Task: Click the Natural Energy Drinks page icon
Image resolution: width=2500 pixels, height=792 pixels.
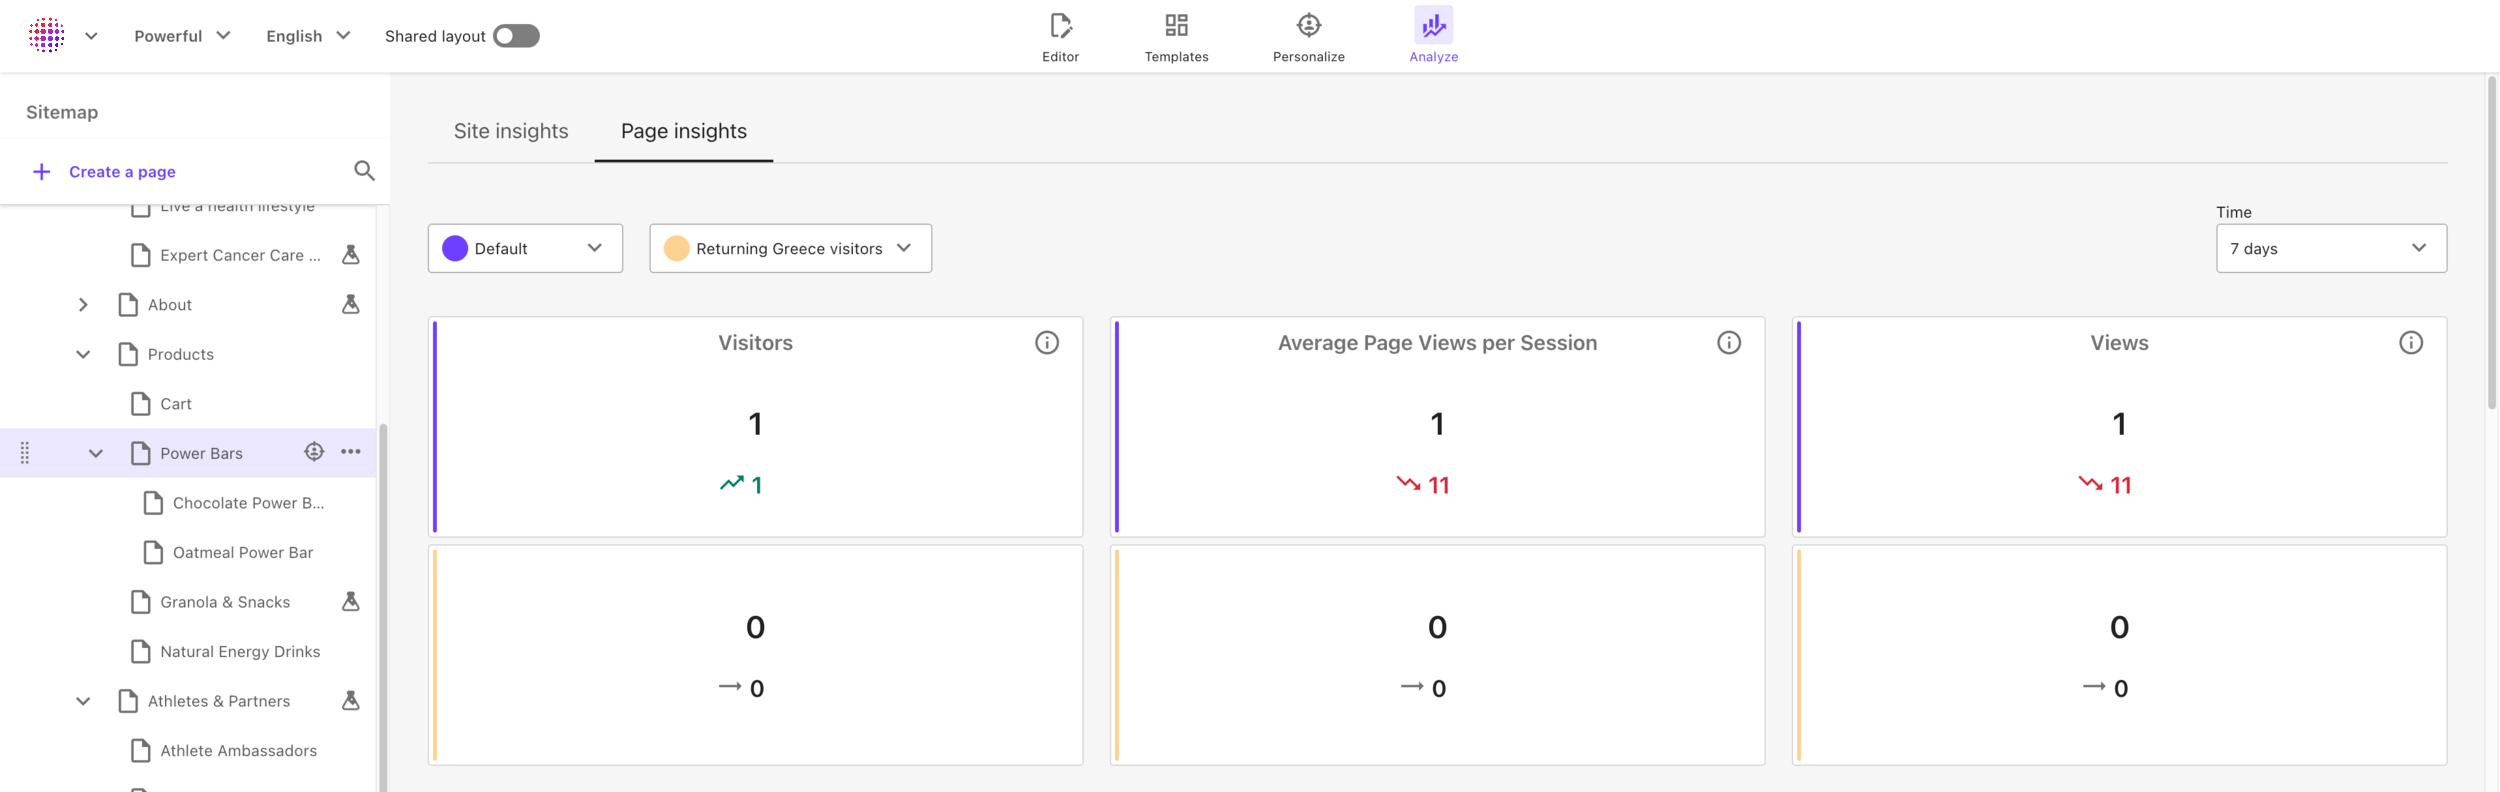Action: 141,652
